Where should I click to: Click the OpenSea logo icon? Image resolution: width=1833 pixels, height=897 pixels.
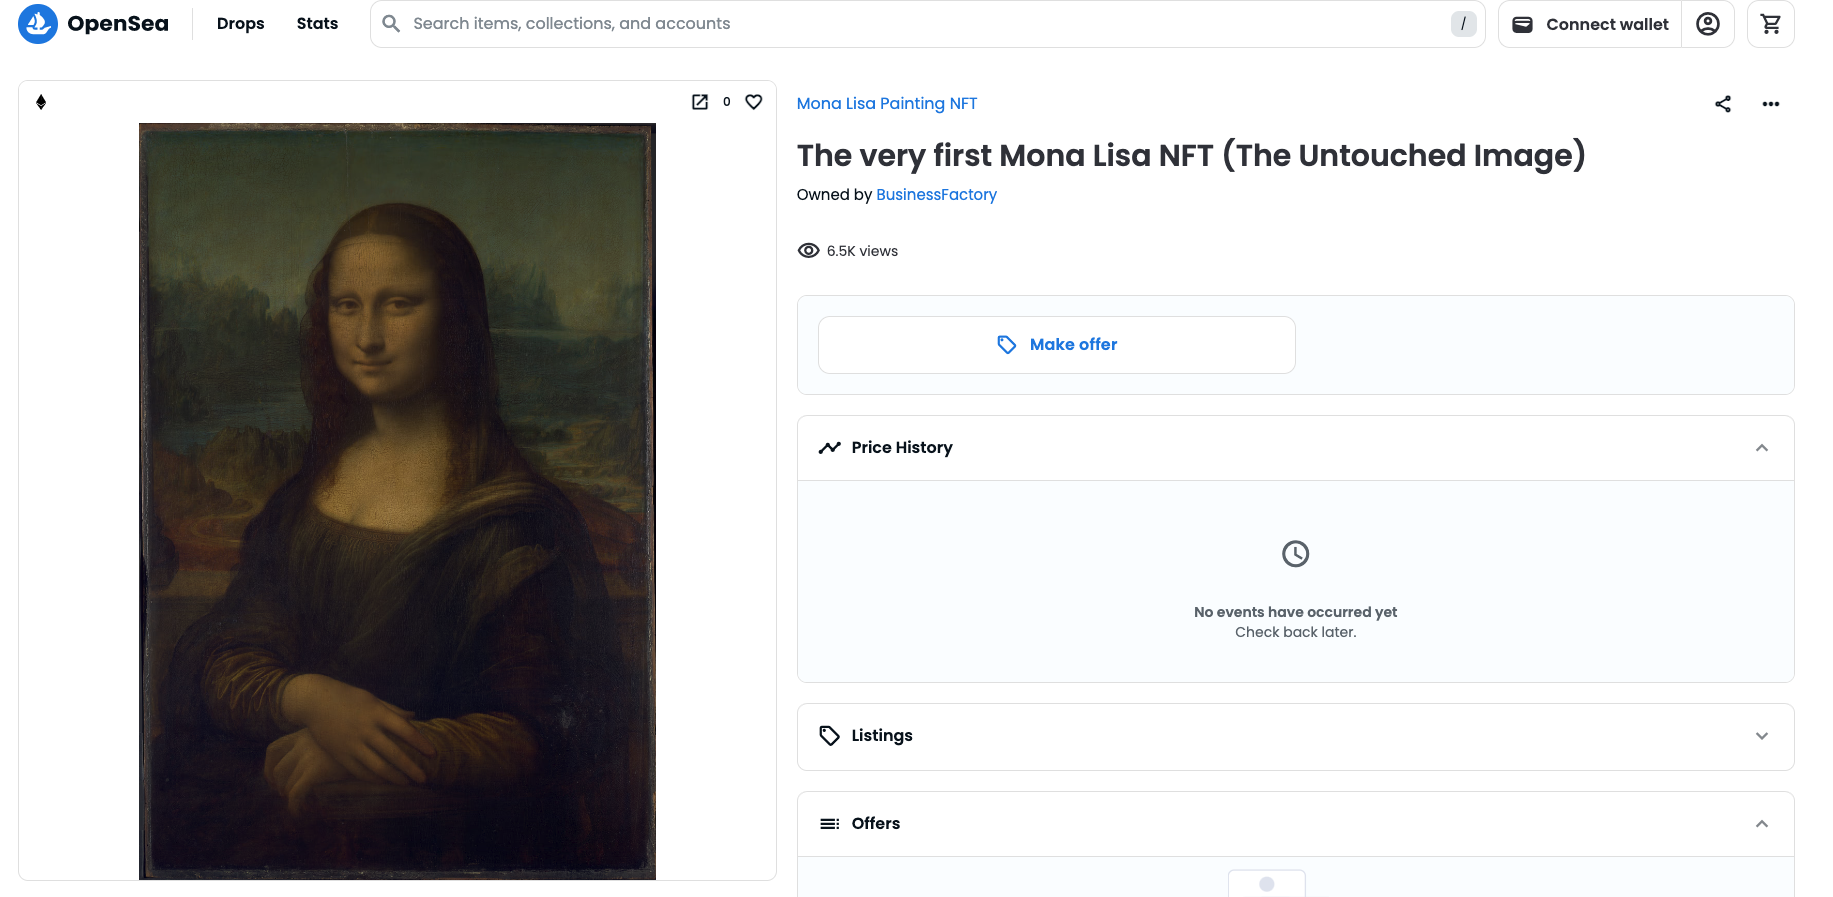click(38, 24)
